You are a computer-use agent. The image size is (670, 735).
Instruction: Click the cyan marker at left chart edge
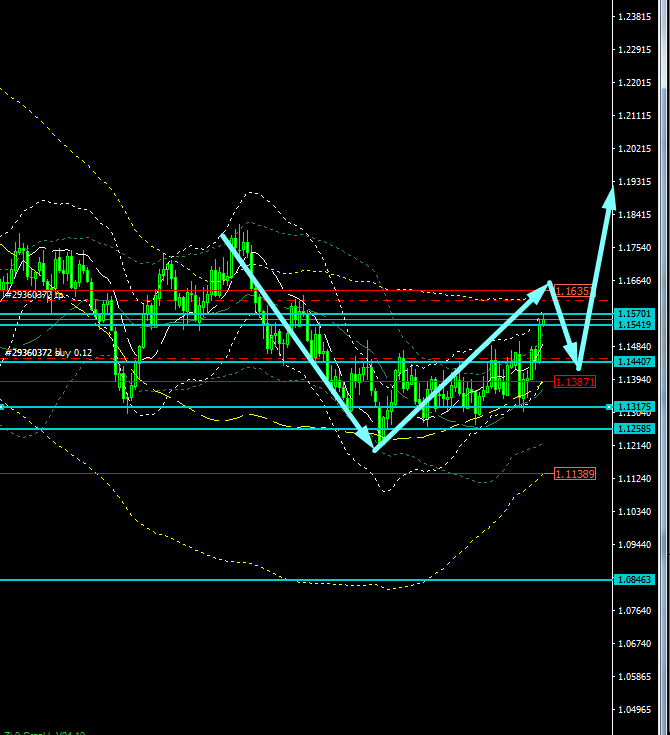pyautogui.click(x=2, y=407)
